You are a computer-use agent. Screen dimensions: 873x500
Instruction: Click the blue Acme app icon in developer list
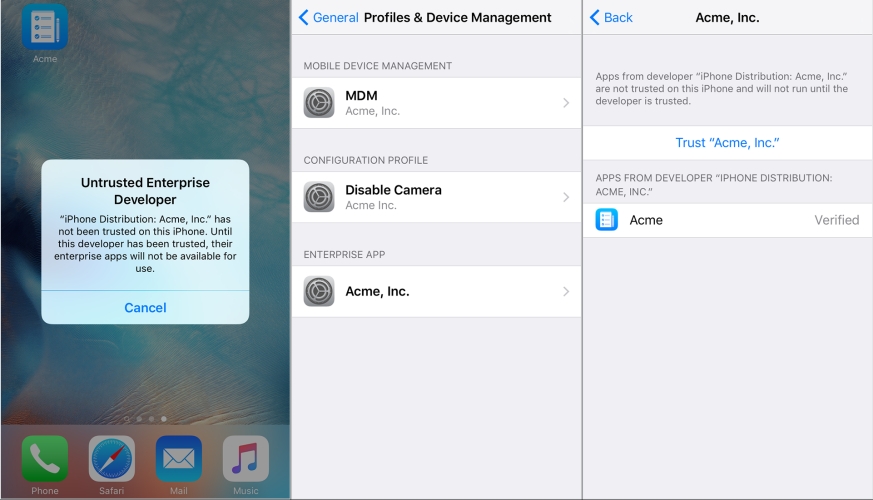point(606,220)
